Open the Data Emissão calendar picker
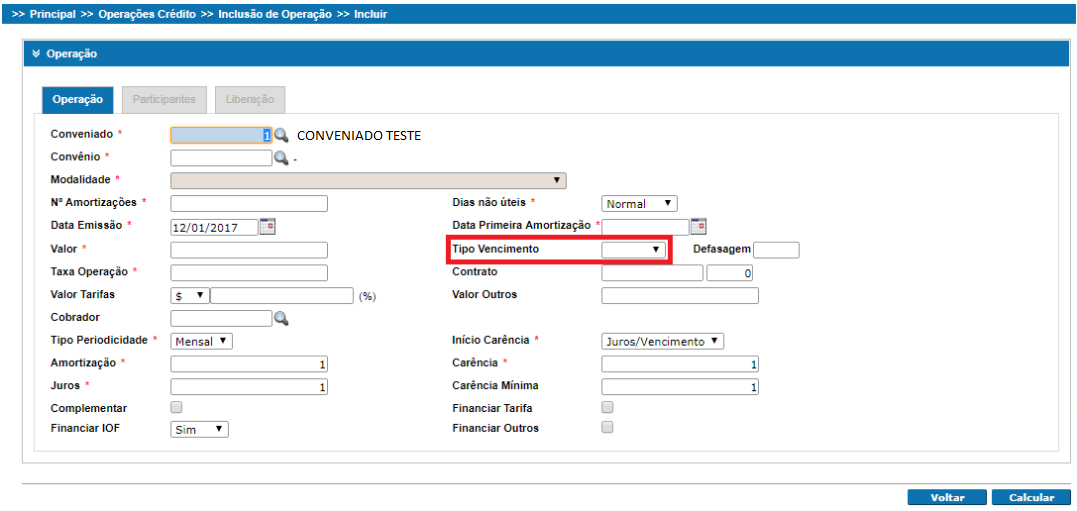Viewport: 1077px width, 511px height. click(x=267, y=226)
